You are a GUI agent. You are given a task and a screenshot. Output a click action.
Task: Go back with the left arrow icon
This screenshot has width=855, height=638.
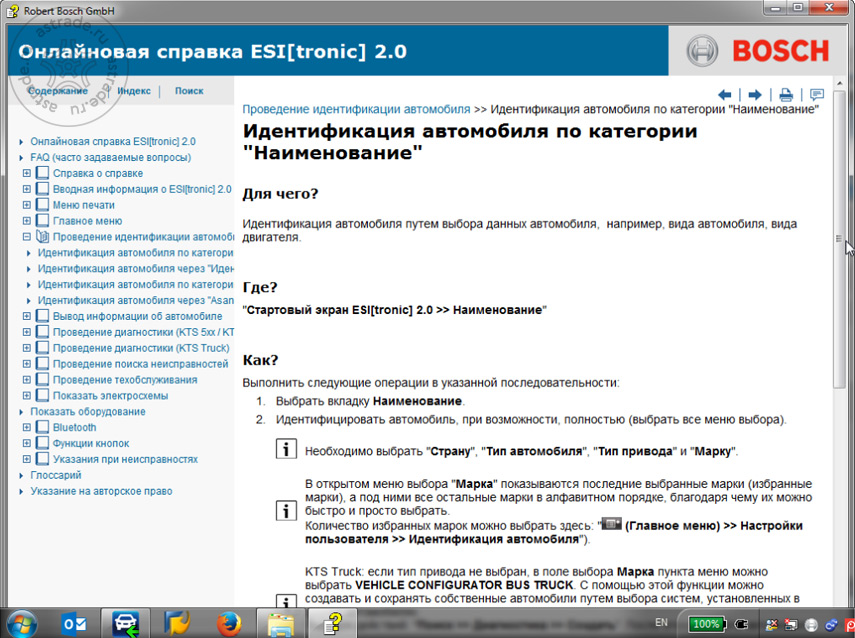click(x=724, y=95)
